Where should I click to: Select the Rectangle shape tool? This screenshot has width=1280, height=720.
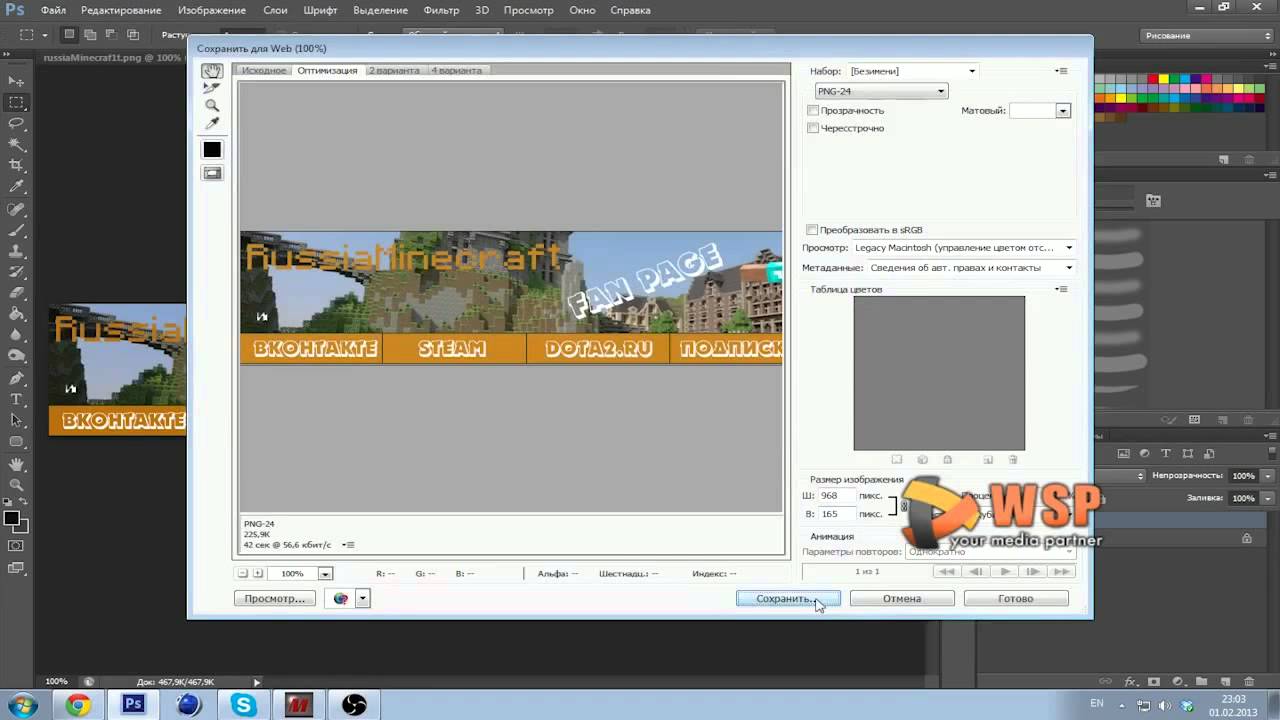(x=16, y=441)
